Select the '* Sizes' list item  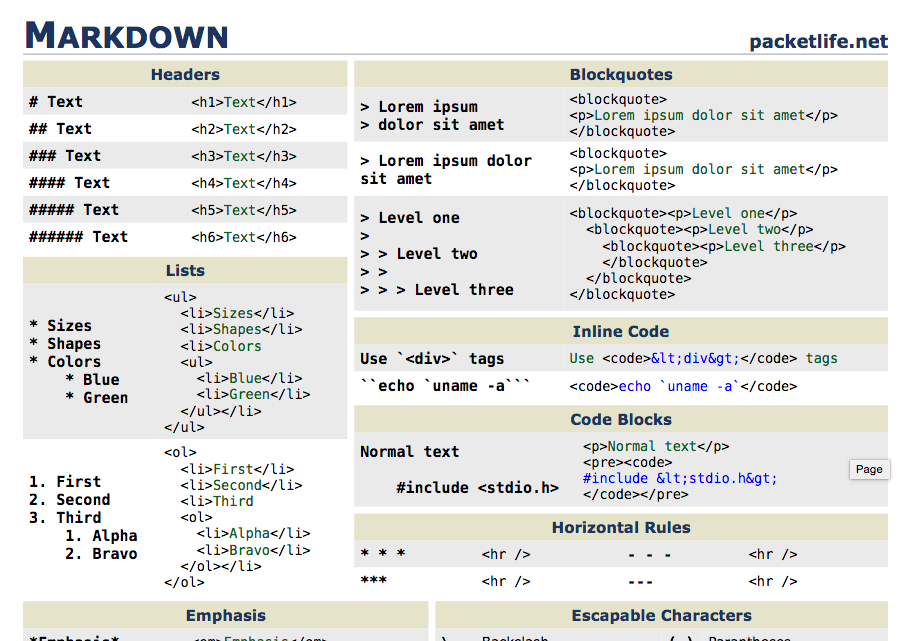pos(60,326)
